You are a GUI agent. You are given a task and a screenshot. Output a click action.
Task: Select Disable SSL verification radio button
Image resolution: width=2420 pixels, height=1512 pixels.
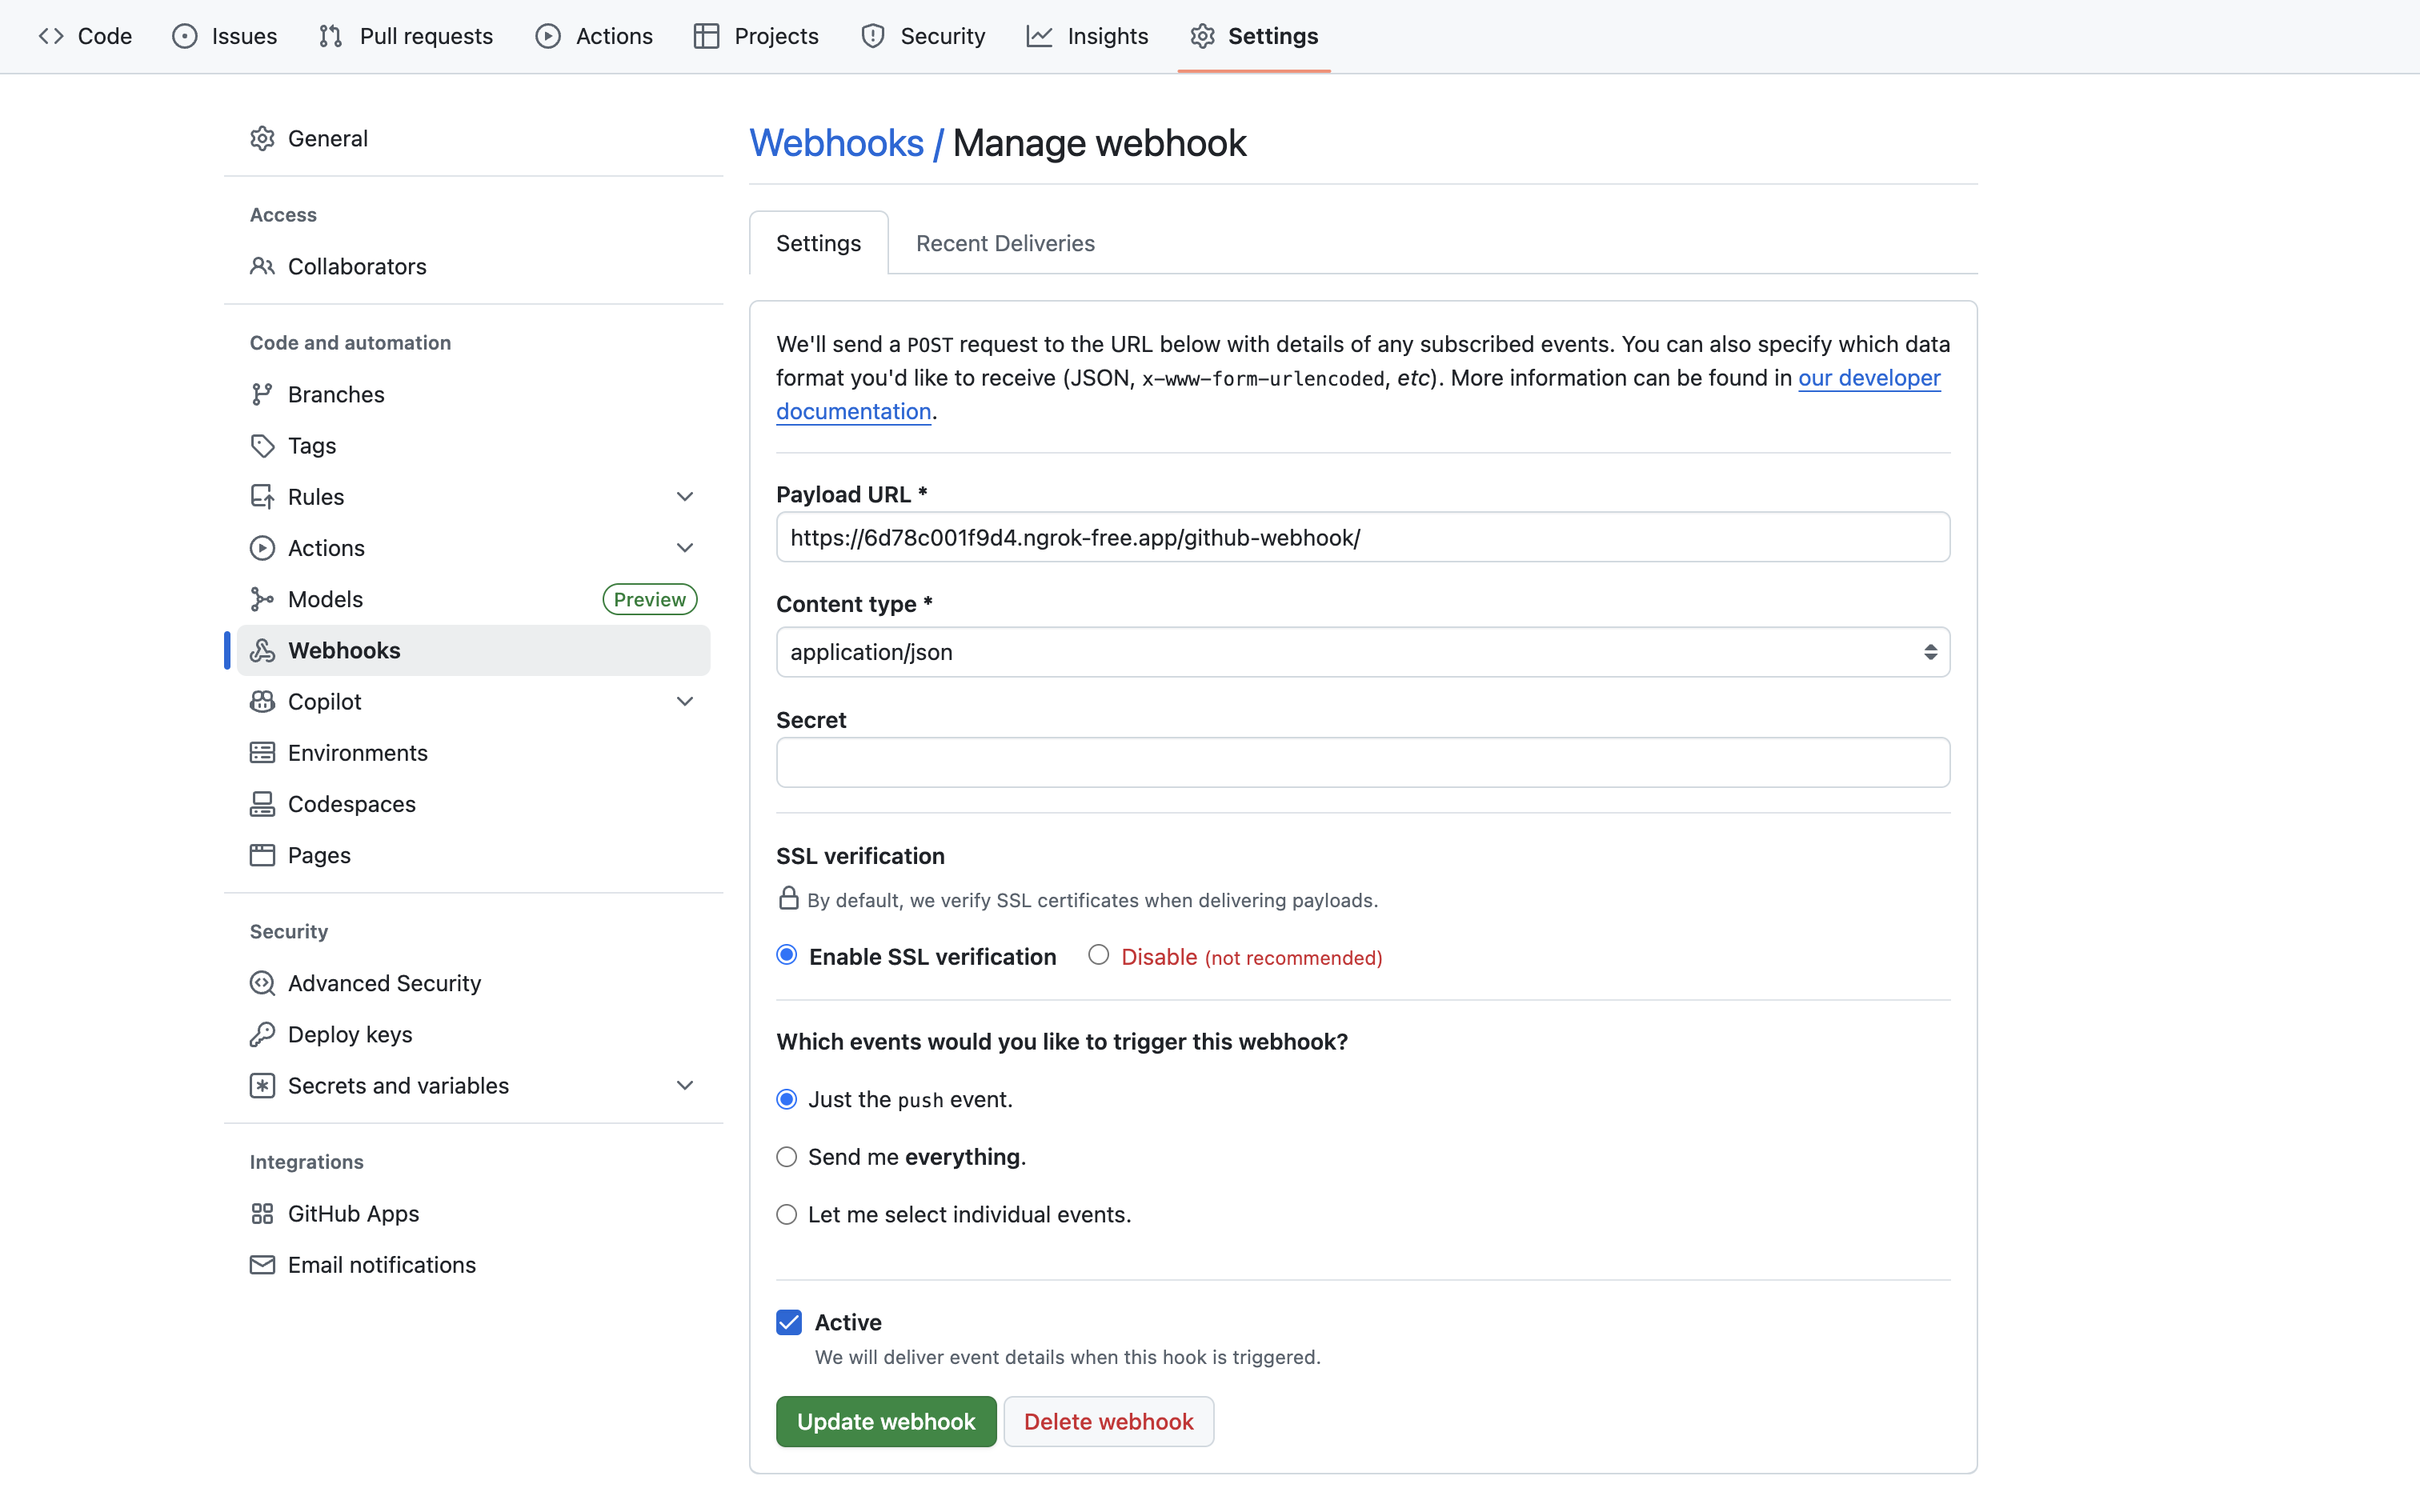(x=1099, y=955)
